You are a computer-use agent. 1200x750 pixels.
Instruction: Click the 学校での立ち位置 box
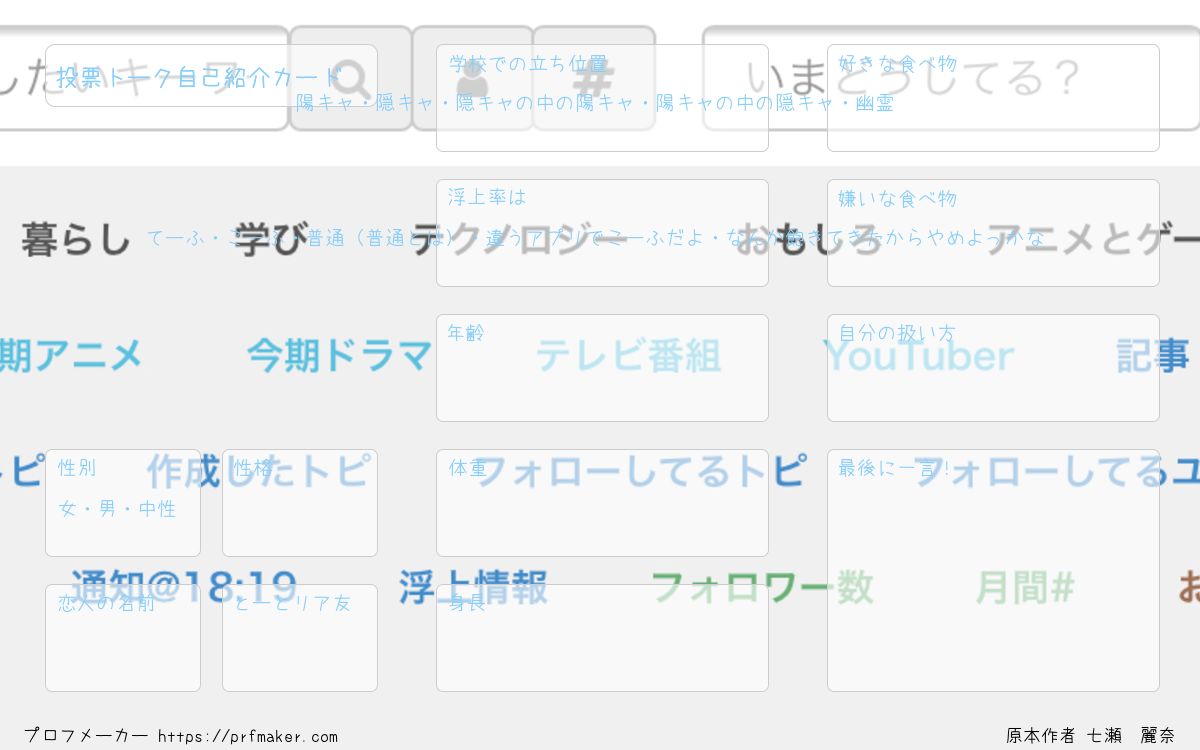tap(602, 98)
